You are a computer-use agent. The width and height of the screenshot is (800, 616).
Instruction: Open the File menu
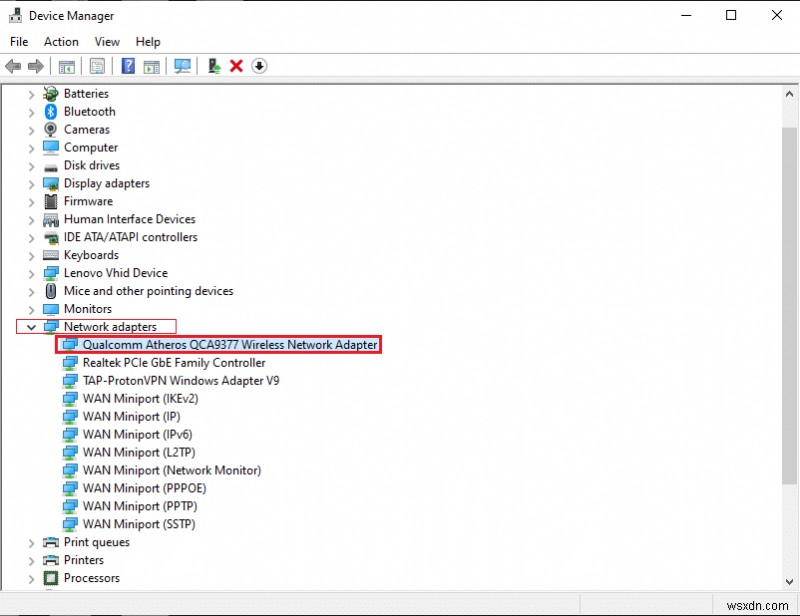[18, 41]
